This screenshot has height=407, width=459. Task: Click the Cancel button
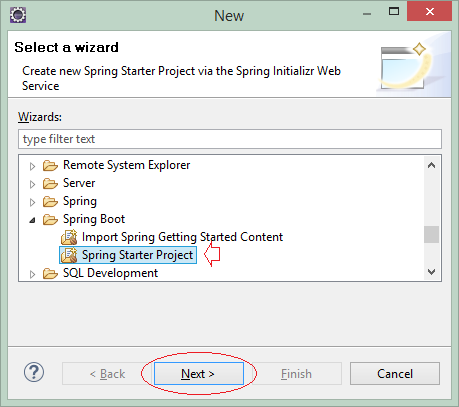[x=395, y=374]
